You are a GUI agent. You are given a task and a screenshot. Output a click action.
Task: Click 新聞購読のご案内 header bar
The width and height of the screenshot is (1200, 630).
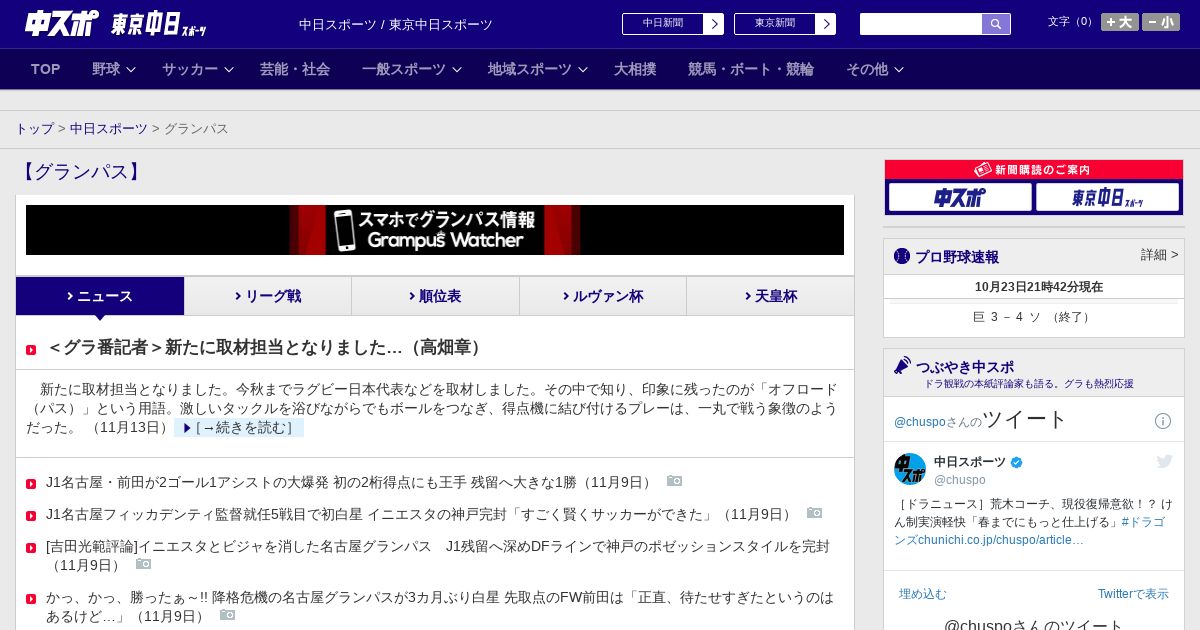pos(1034,170)
